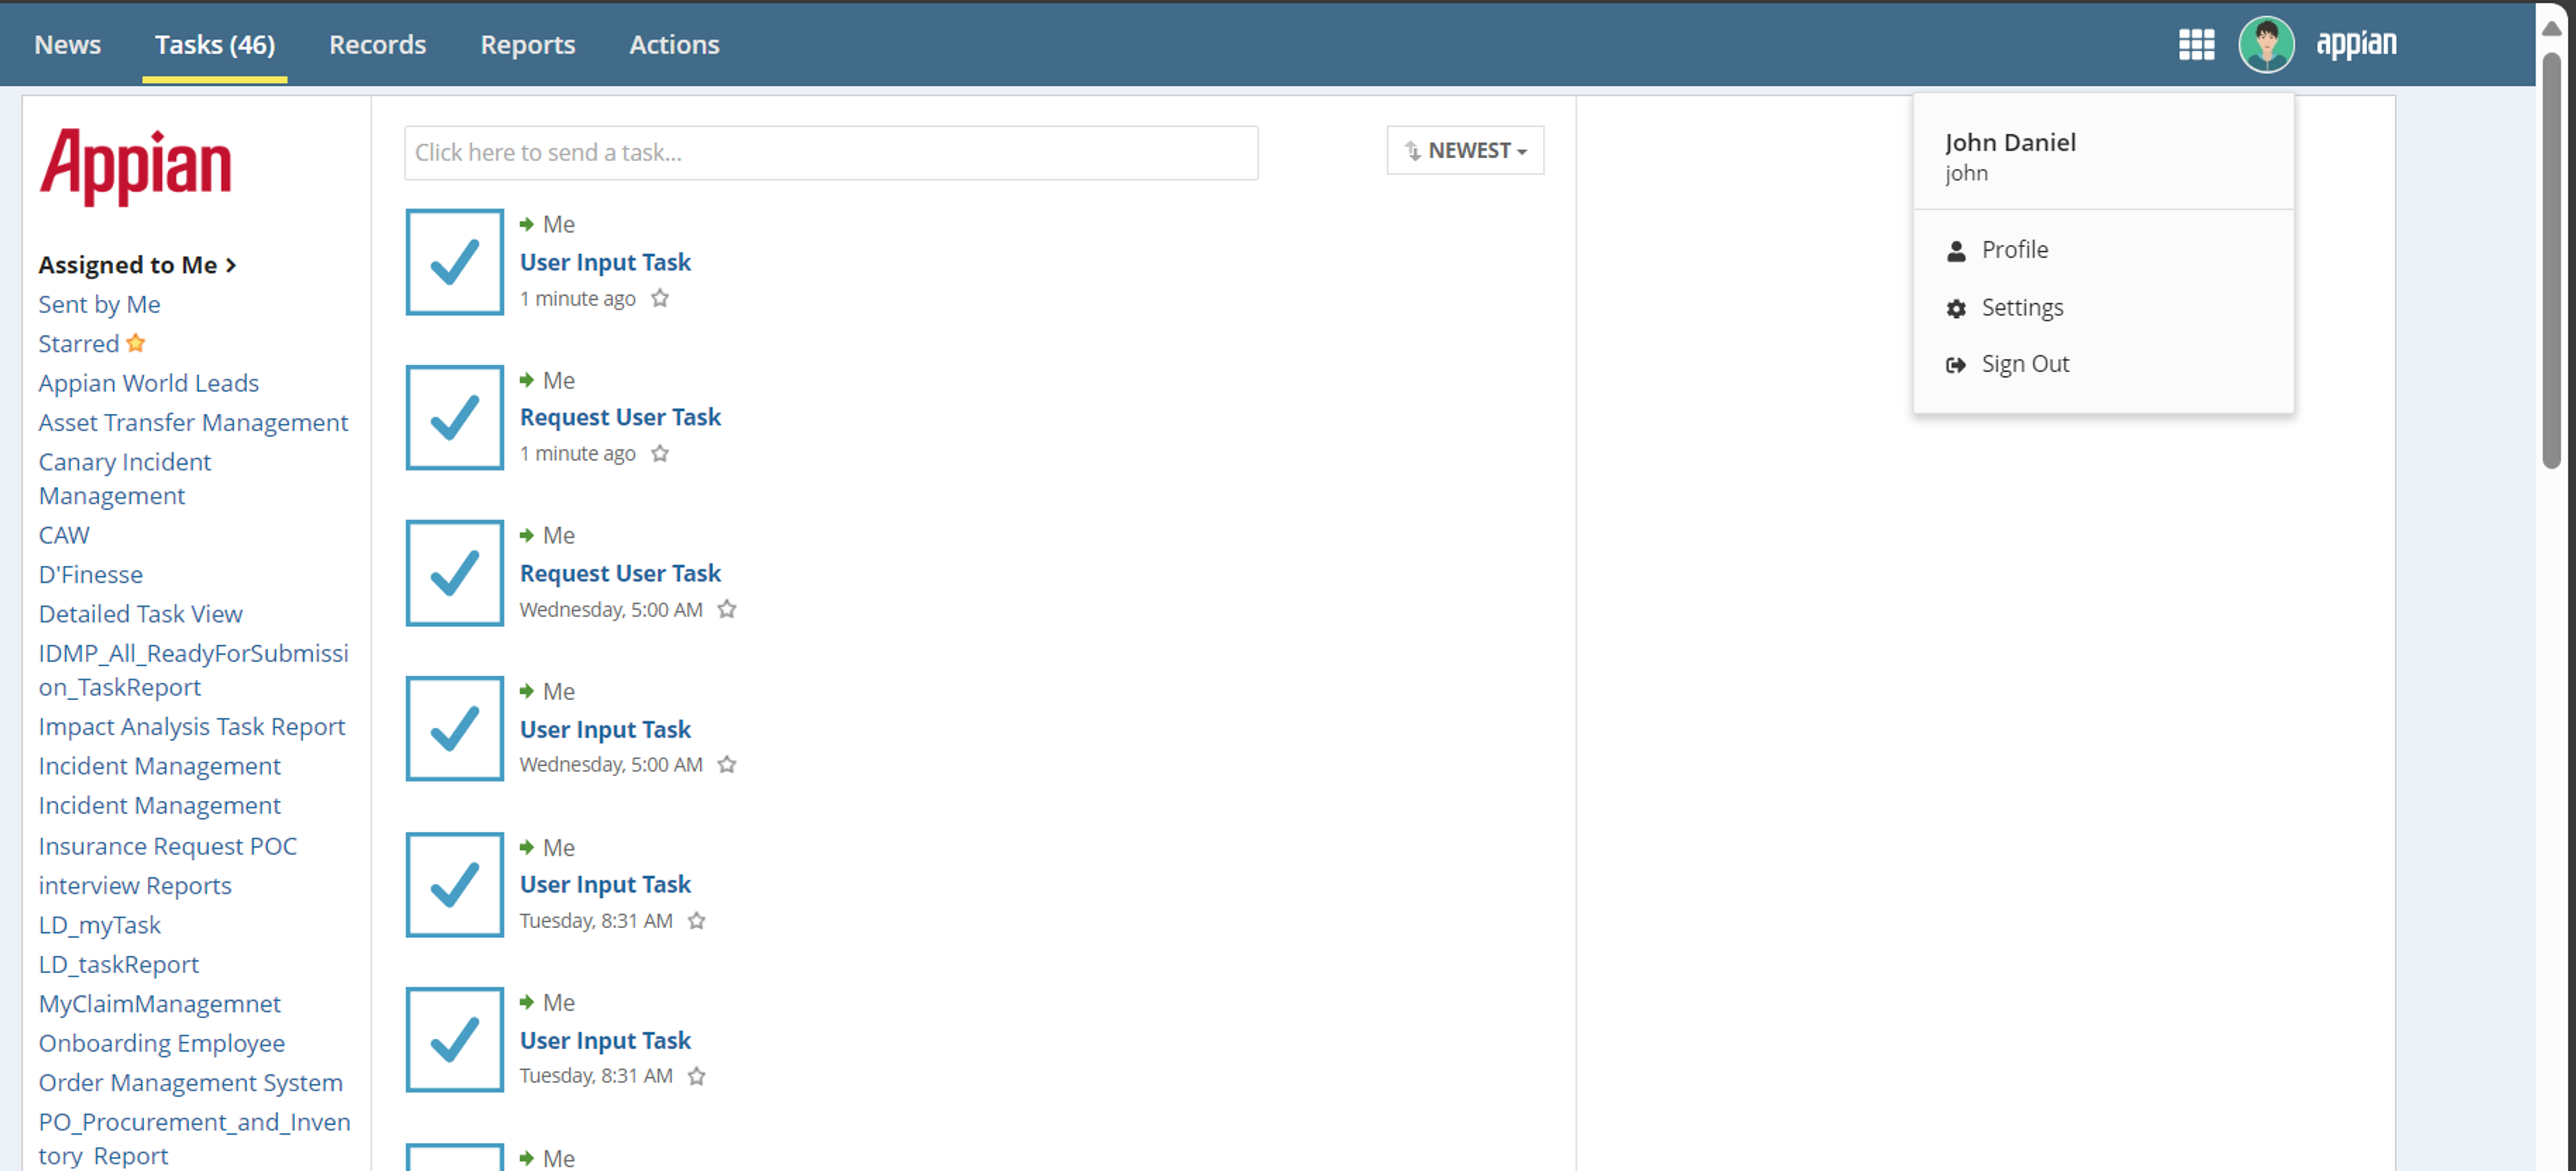This screenshot has width=2576, height=1171.
Task: Open Appian World Leads task report
Action: click(148, 383)
